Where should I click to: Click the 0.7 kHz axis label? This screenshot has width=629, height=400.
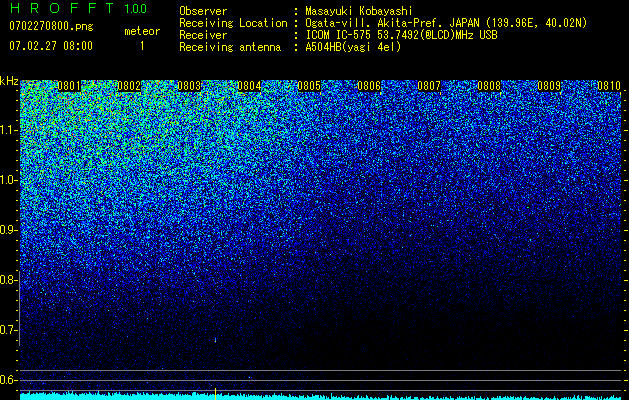[9, 330]
